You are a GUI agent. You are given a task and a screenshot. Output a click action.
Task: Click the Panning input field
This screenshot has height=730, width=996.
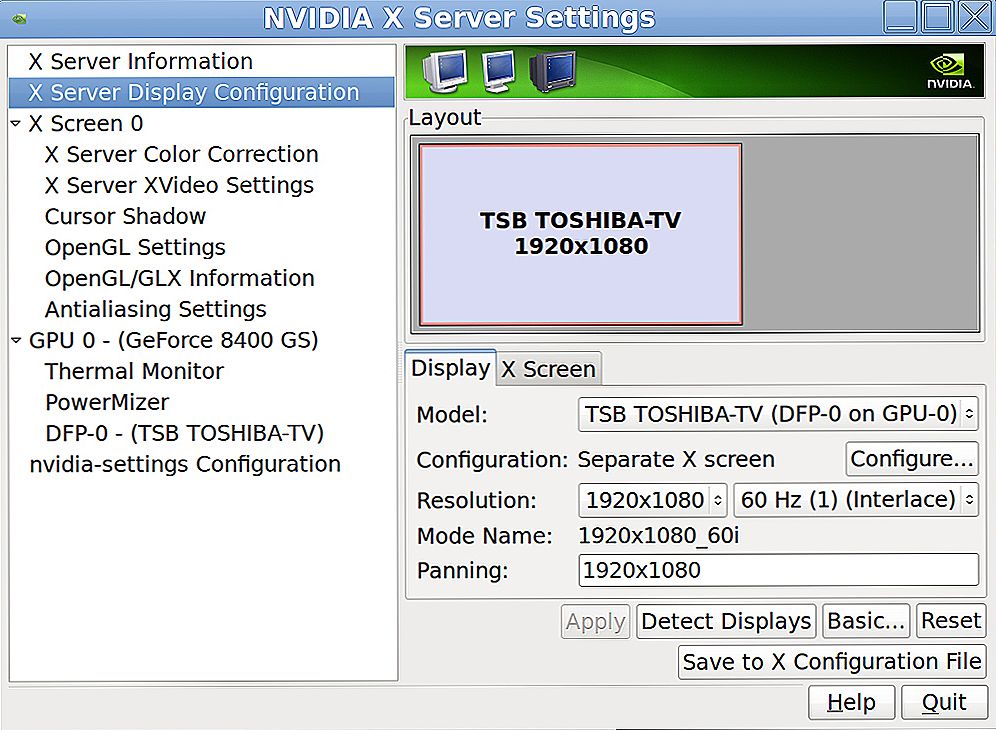[778, 570]
